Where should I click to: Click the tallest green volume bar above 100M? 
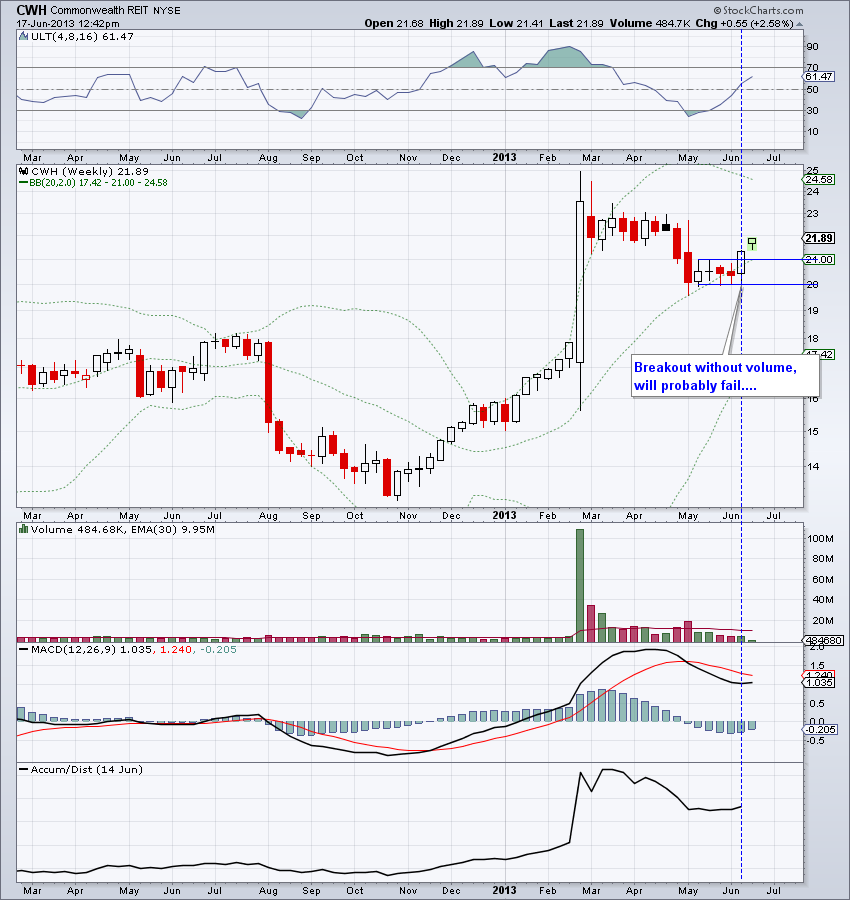pos(580,585)
